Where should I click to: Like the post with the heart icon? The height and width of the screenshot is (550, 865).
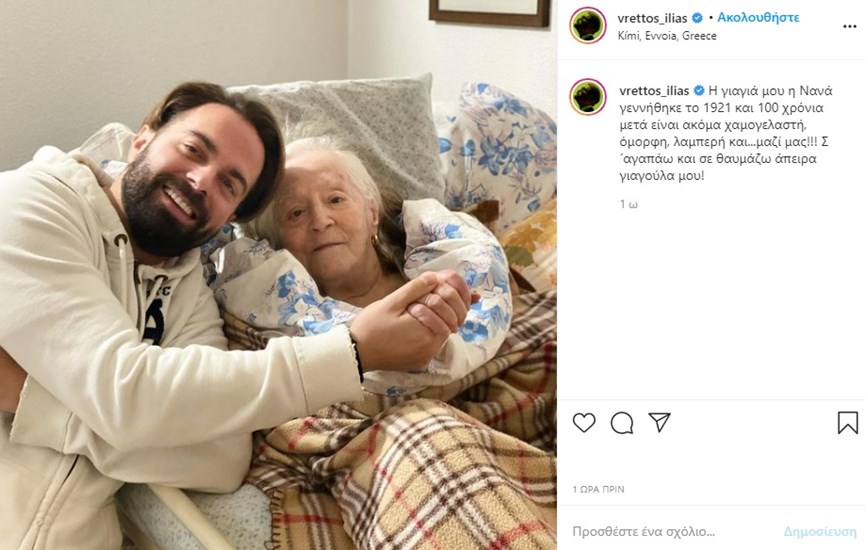point(584,423)
